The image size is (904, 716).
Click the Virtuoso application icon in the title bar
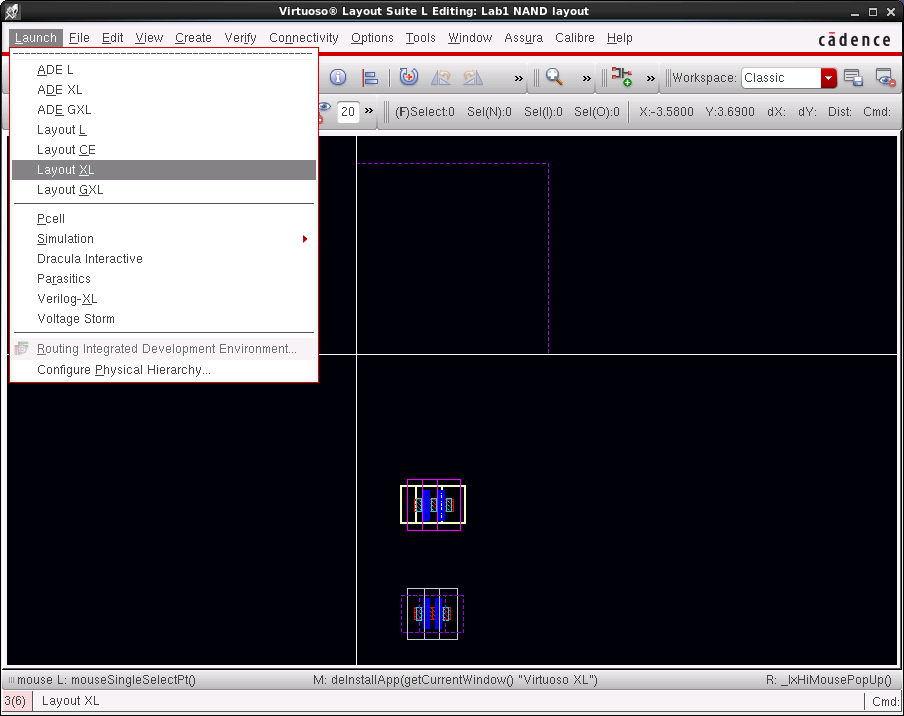click(12, 11)
